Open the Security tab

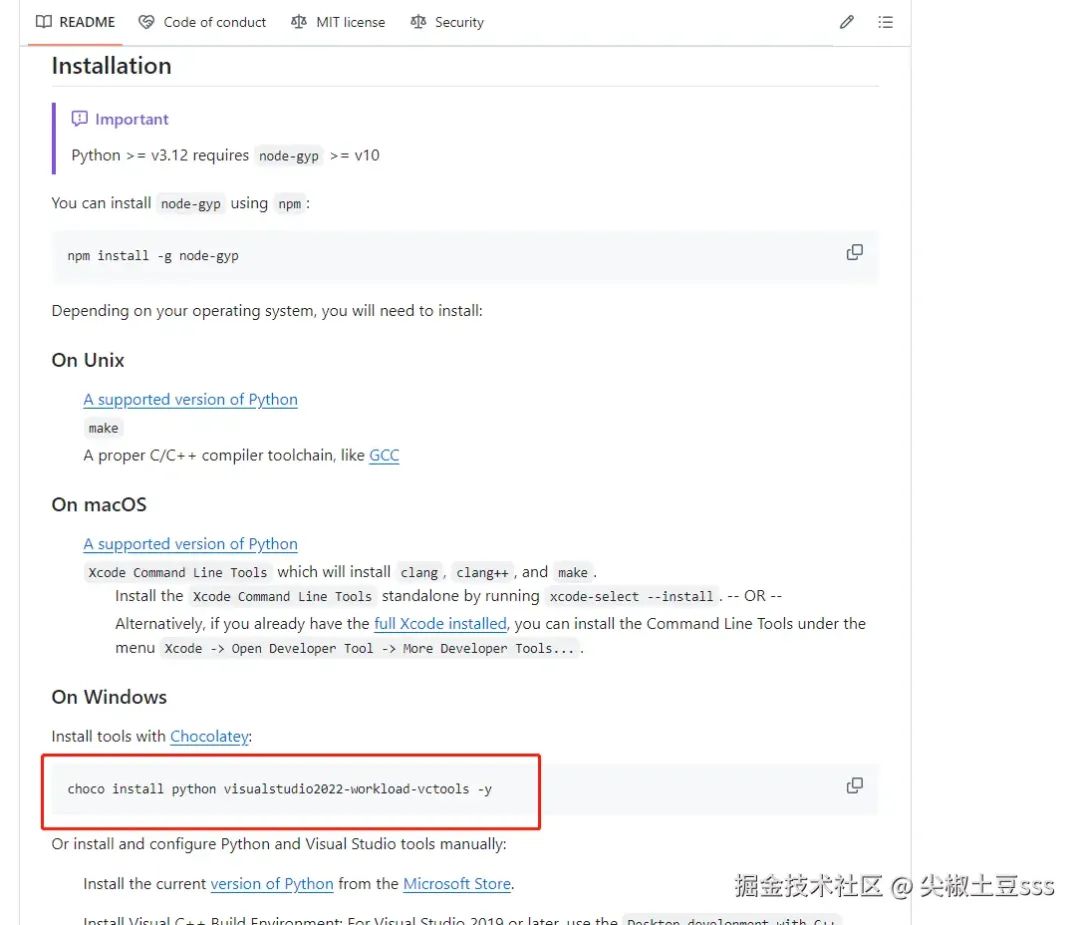point(447,22)
